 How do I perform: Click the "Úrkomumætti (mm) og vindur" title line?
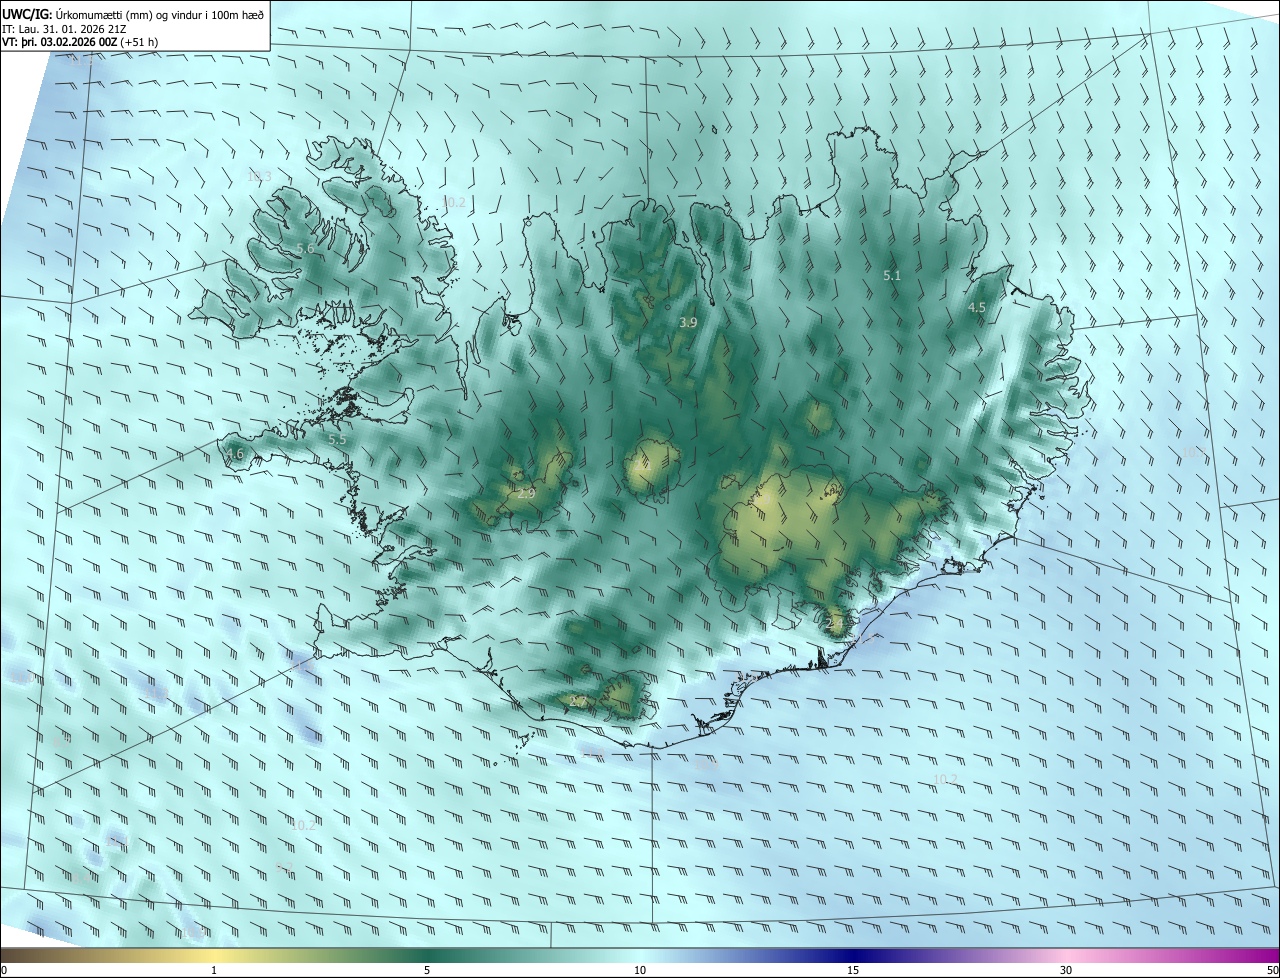(x=134, y=13)
